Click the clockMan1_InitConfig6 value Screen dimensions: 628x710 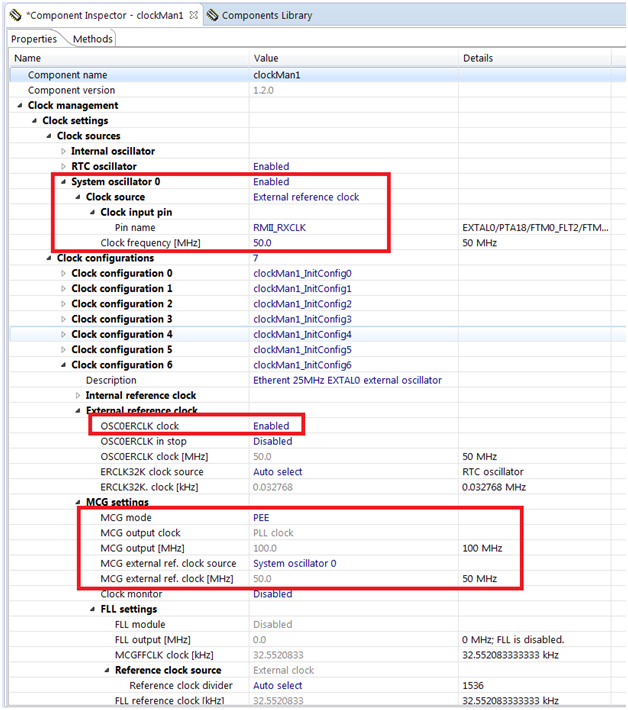coord(302,365)
